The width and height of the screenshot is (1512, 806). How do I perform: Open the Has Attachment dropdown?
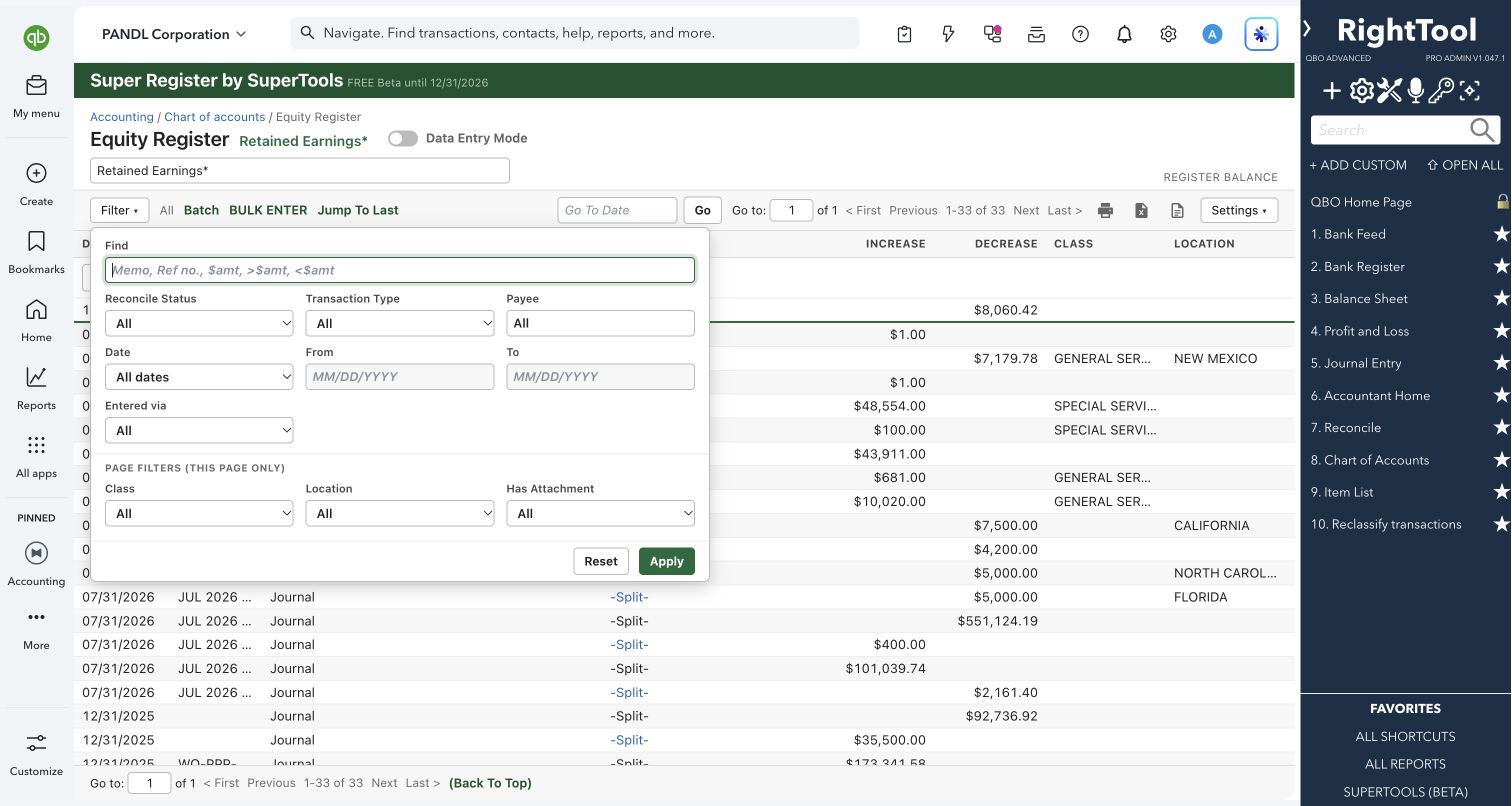point(601,513)
